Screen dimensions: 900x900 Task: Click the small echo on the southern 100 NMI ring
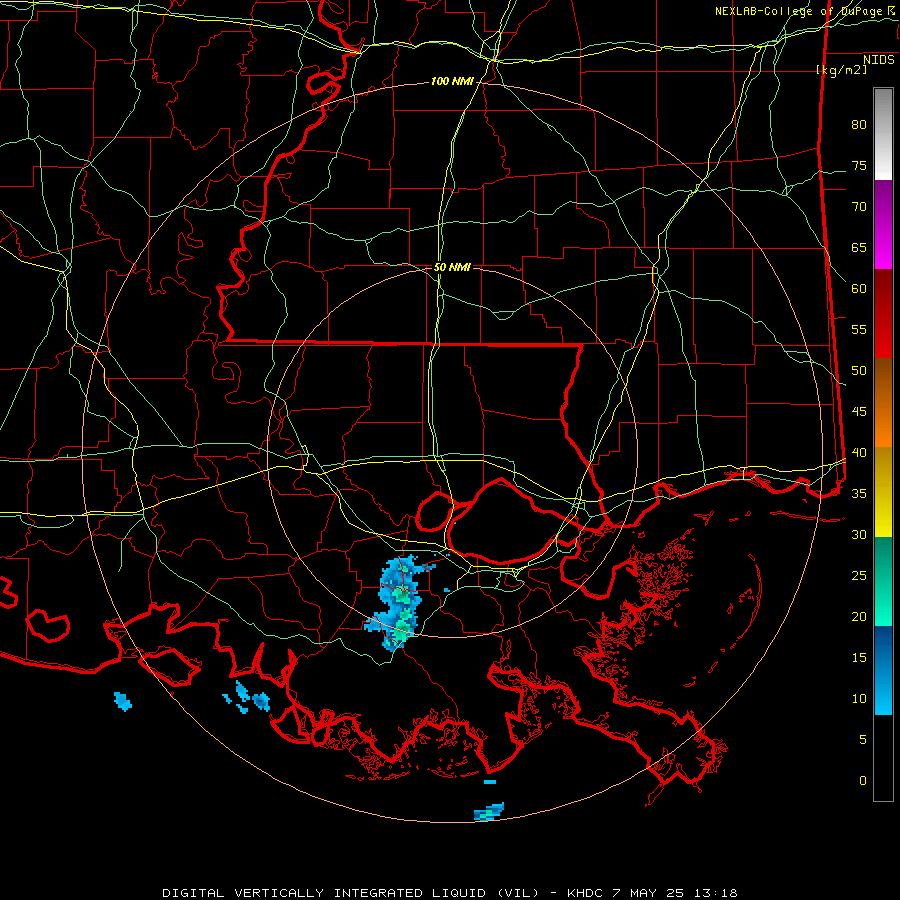click(x=489, y=812)
